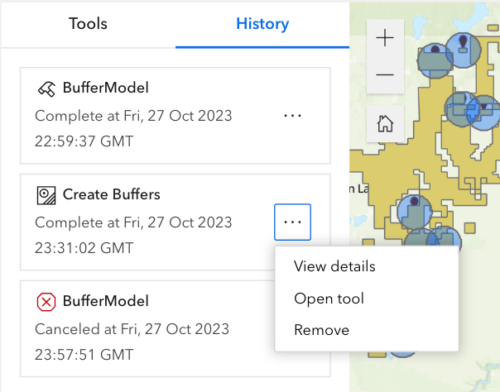Image resolution: width=500 pixels, height=392 pixels.
Task: Click the zoom in plus button
Action: click(385, 37)
